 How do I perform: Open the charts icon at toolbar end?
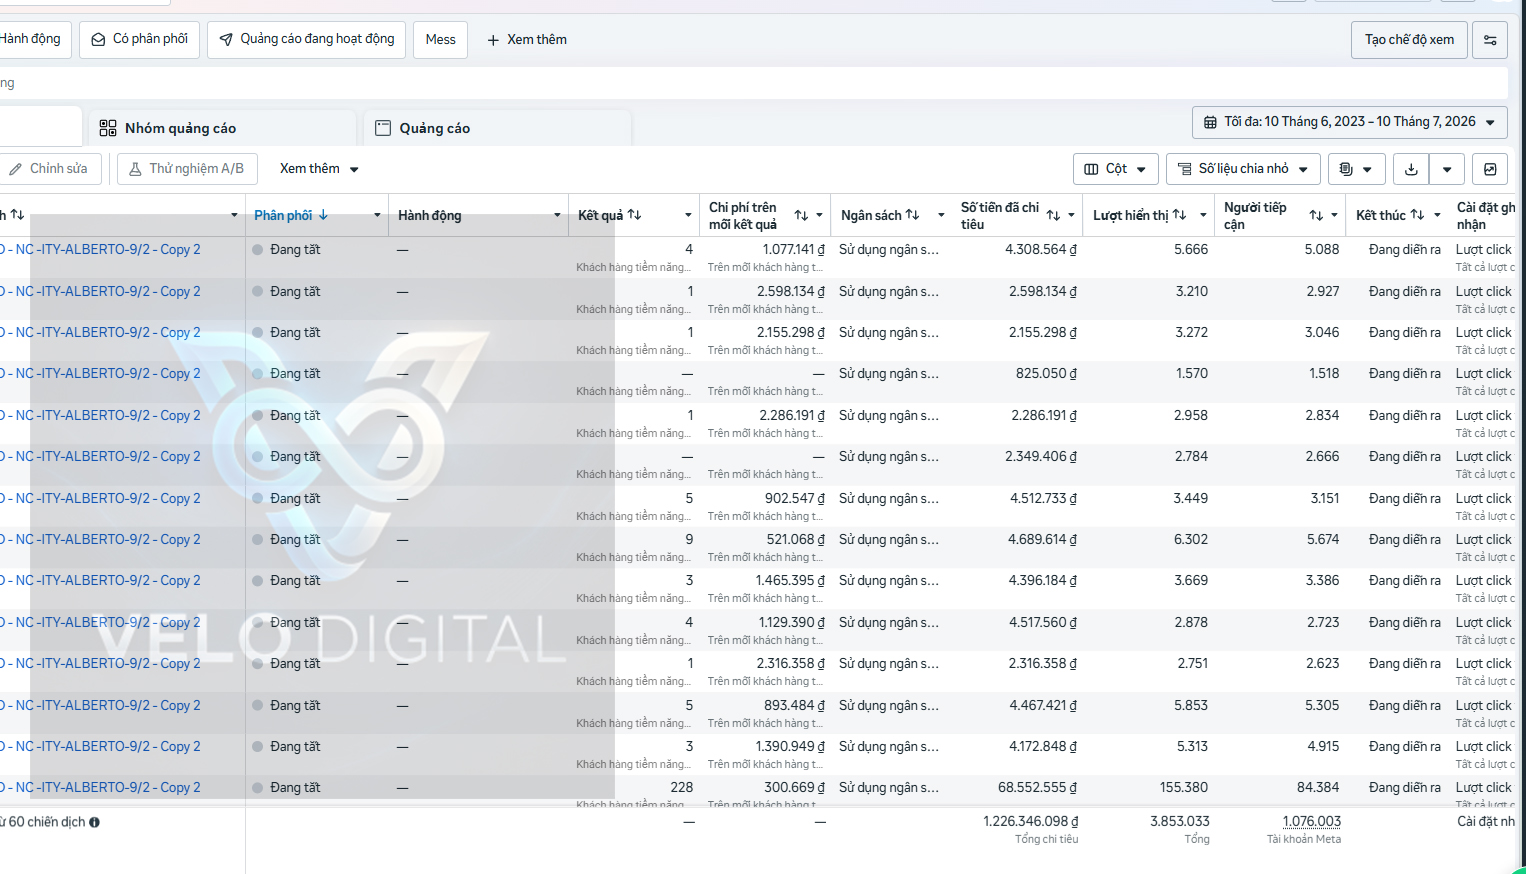[1490, 169]
